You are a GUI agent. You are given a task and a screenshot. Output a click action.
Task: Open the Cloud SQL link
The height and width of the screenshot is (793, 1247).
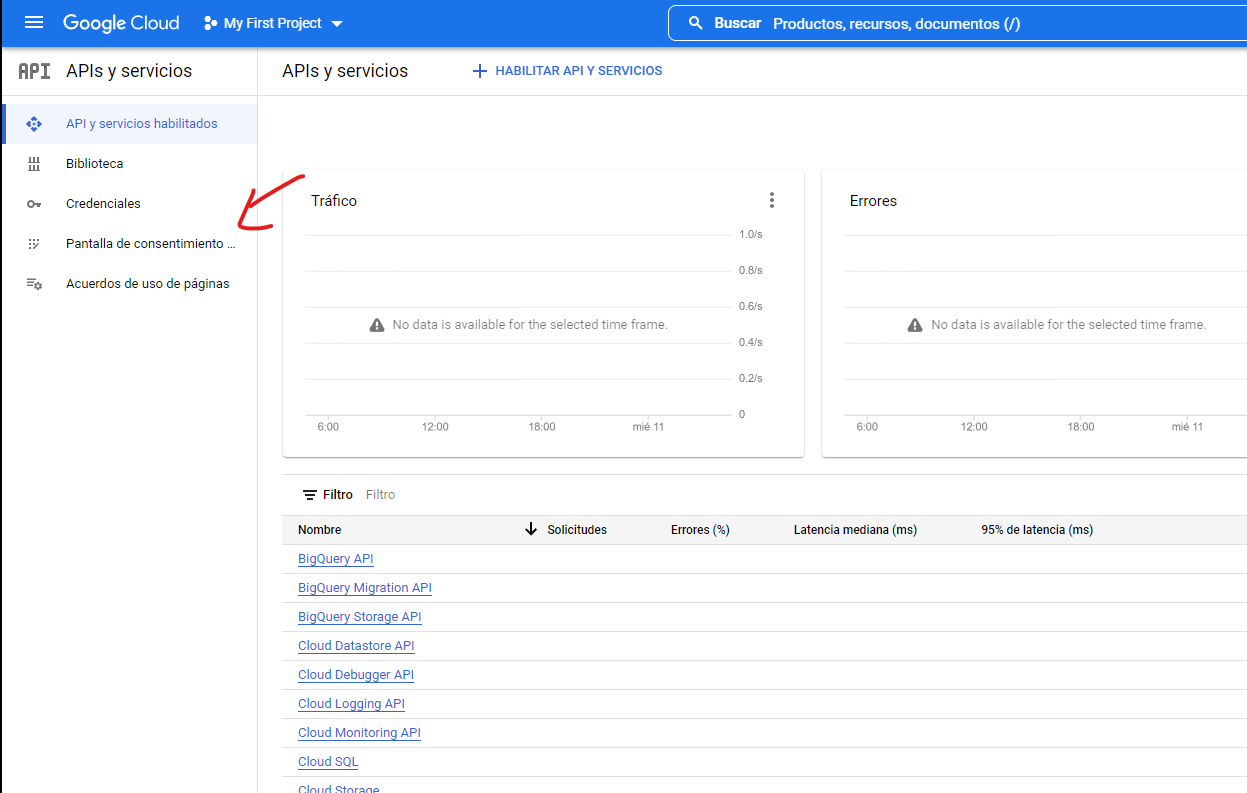click(328, 762)
